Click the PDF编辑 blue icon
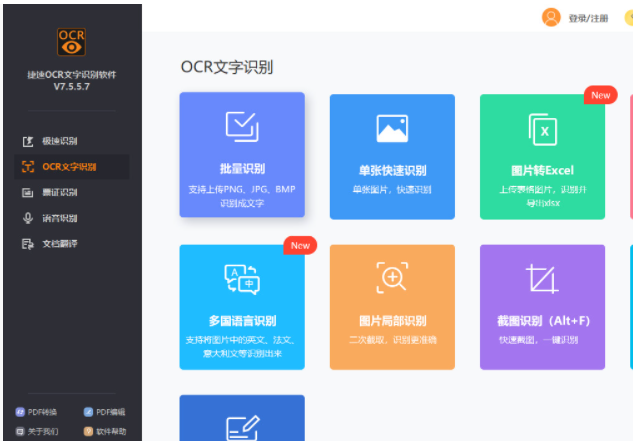 (88, 412)
